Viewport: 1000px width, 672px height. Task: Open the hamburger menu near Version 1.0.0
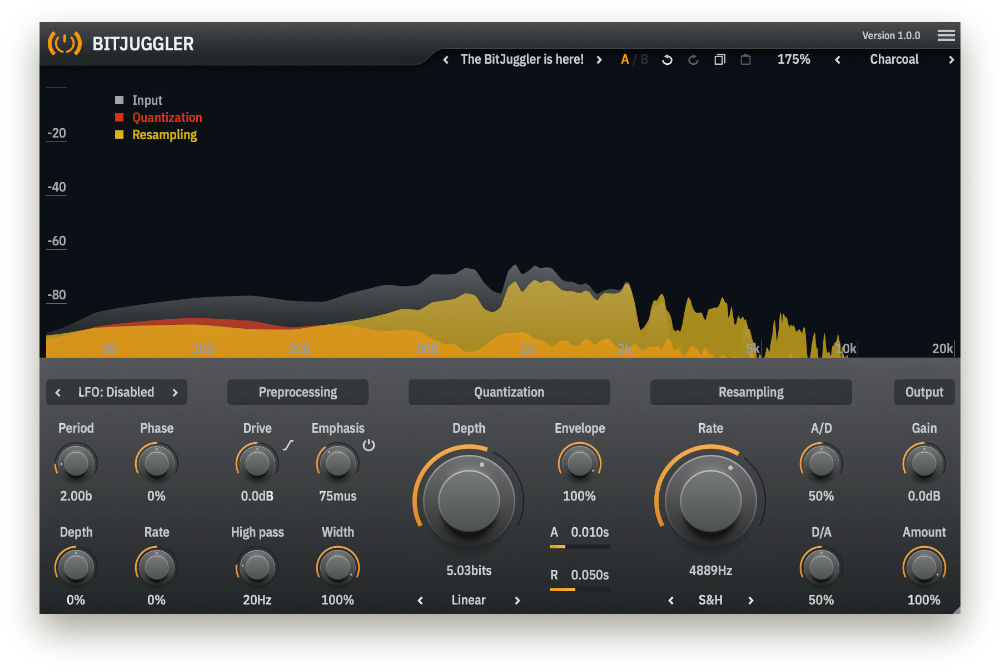(x=946, y=36)
